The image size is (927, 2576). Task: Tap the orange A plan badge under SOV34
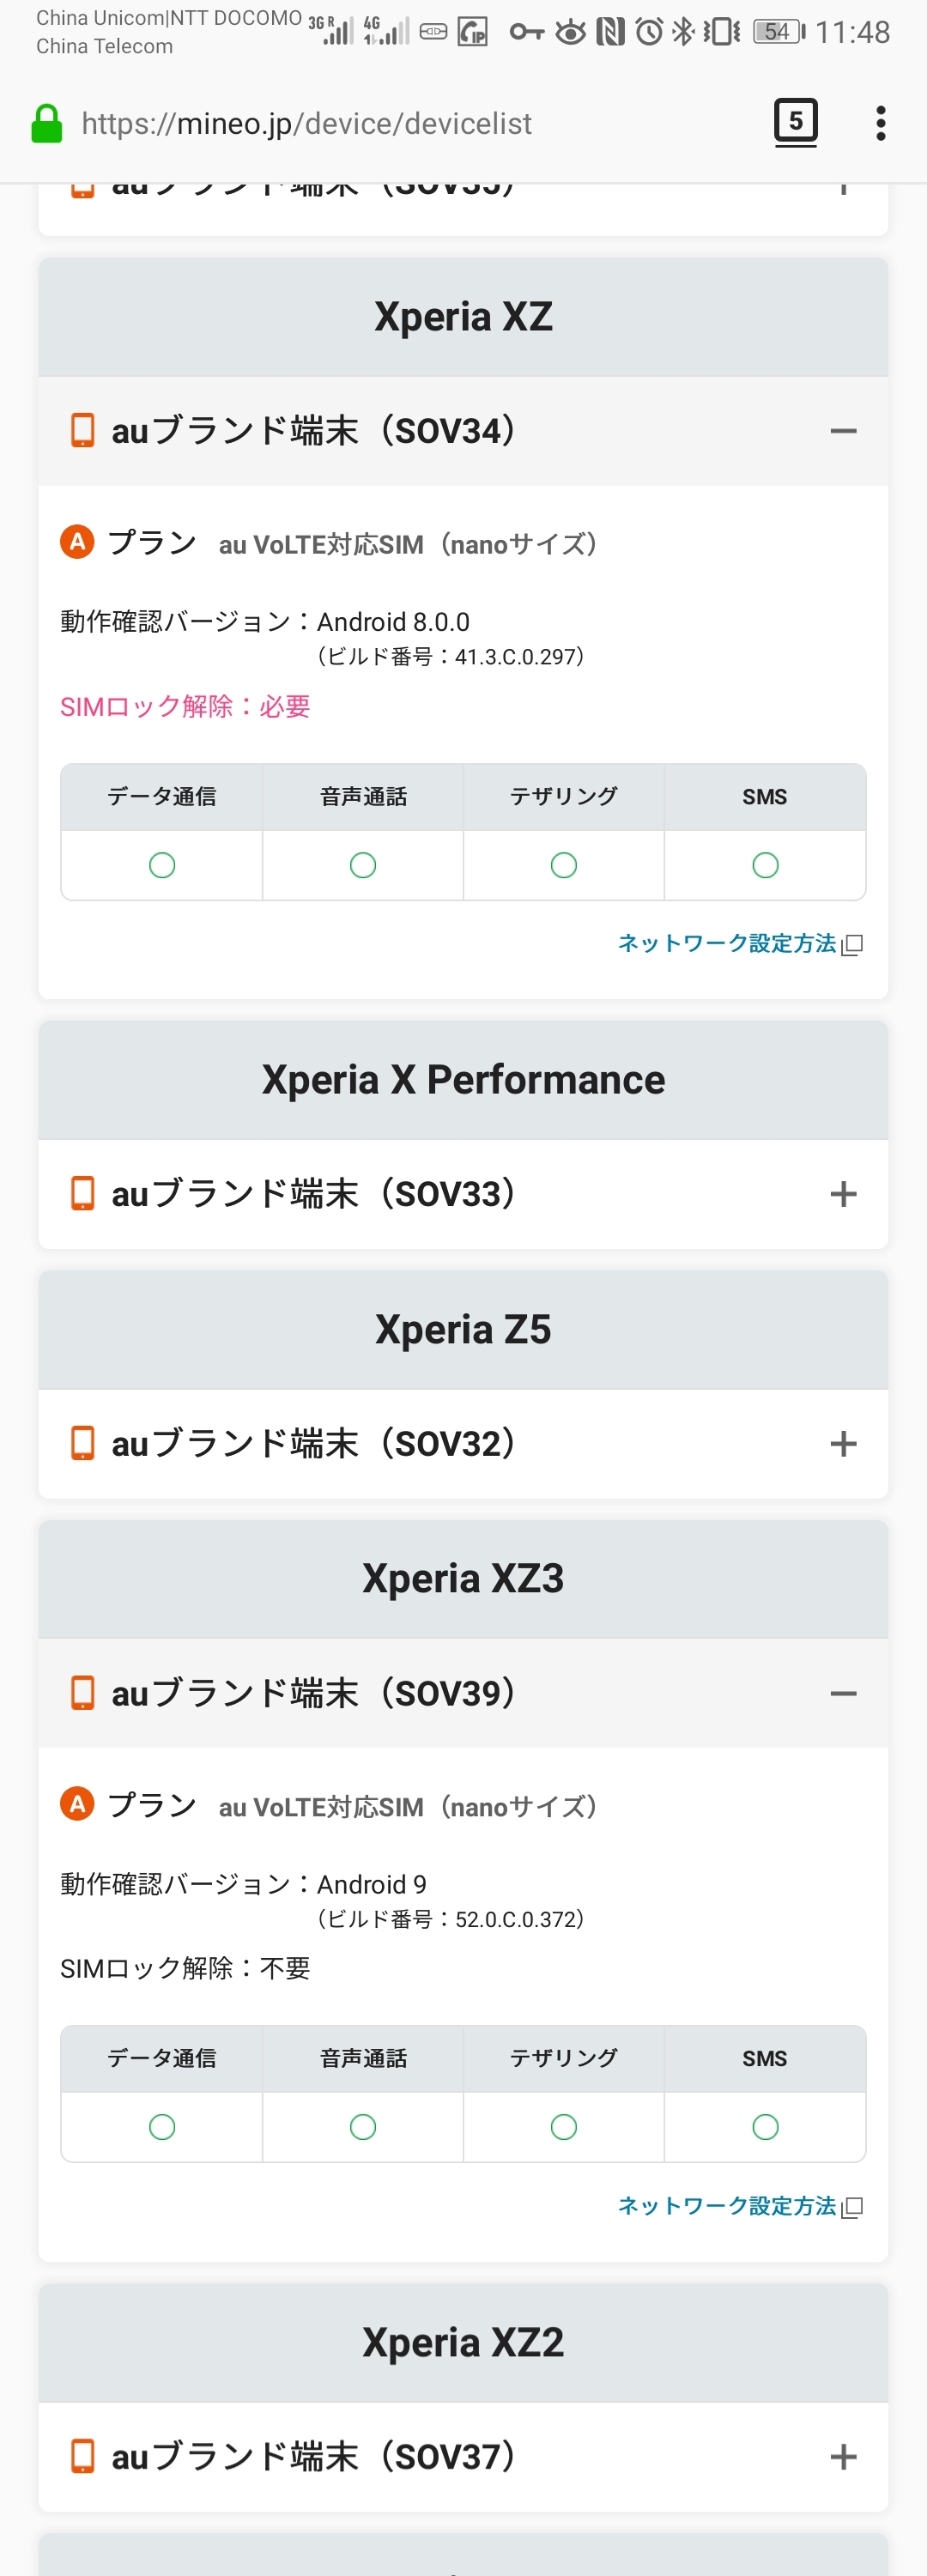click(x=77, y=542)
